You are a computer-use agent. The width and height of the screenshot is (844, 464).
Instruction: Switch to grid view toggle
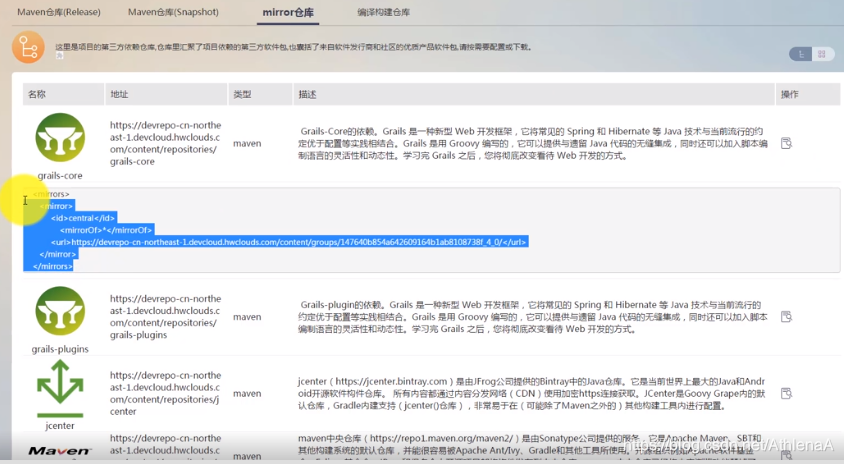[822, 54]
